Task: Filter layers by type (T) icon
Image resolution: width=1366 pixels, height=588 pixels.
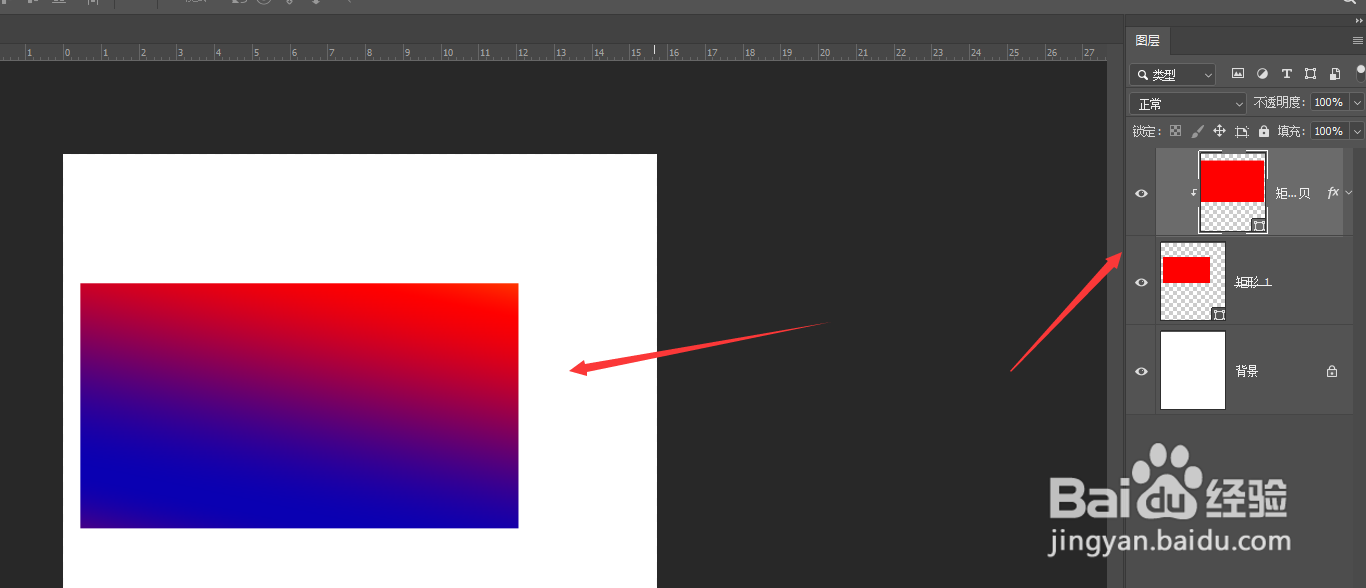Action: pyautogui.click(x=1286, y=74)
